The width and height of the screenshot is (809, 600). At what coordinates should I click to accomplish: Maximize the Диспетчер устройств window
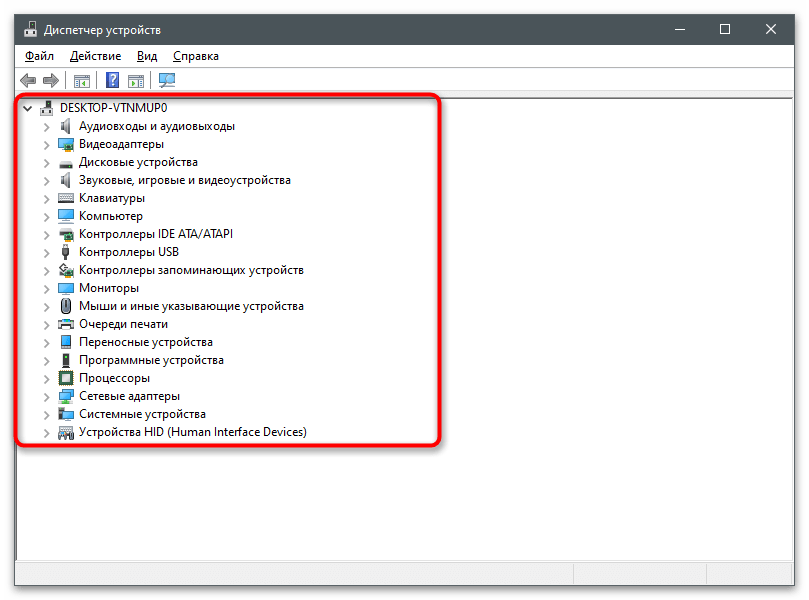pos(725,29)
